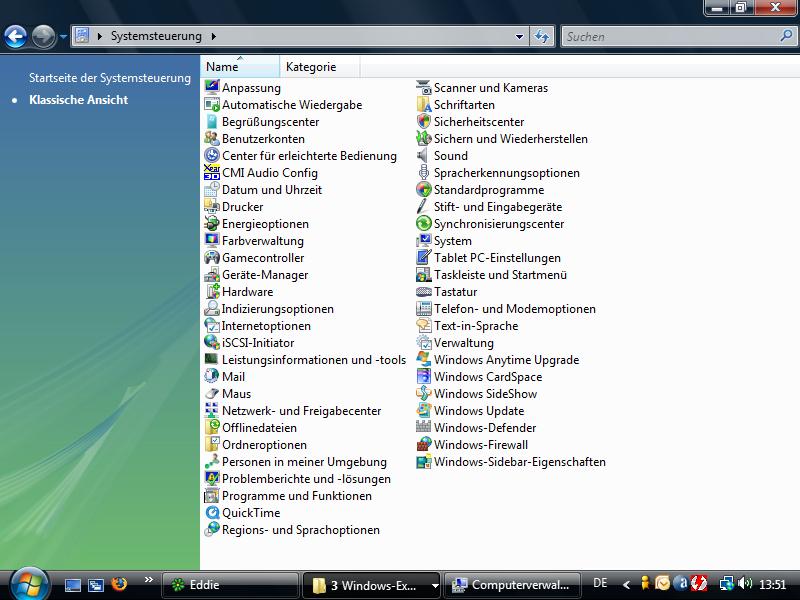Show hidden system tray icons
Screen dimensions: 800x600
point(627,584)
